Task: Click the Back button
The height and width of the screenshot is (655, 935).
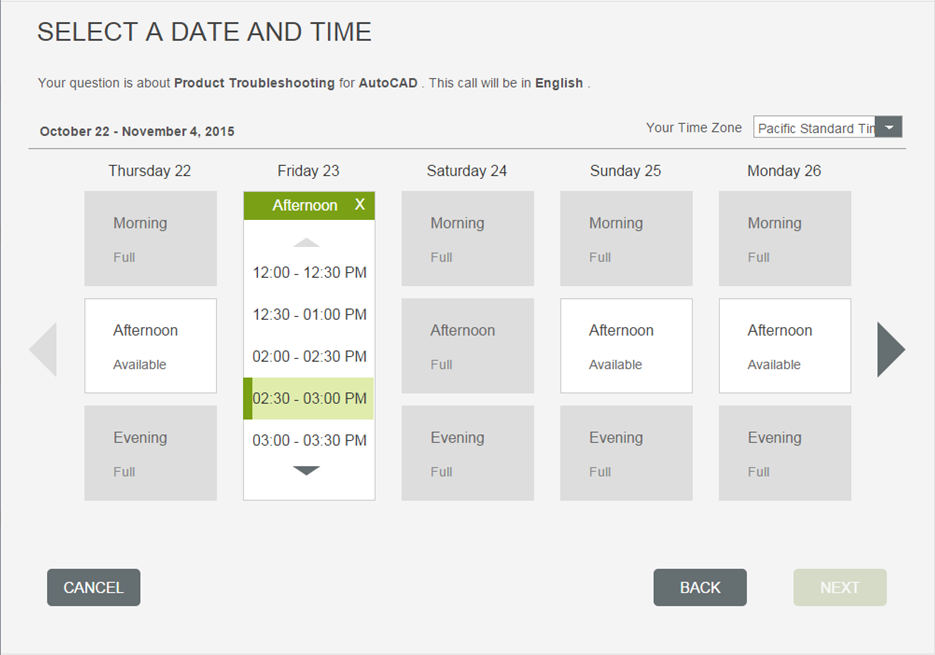Action: [700, 588]
